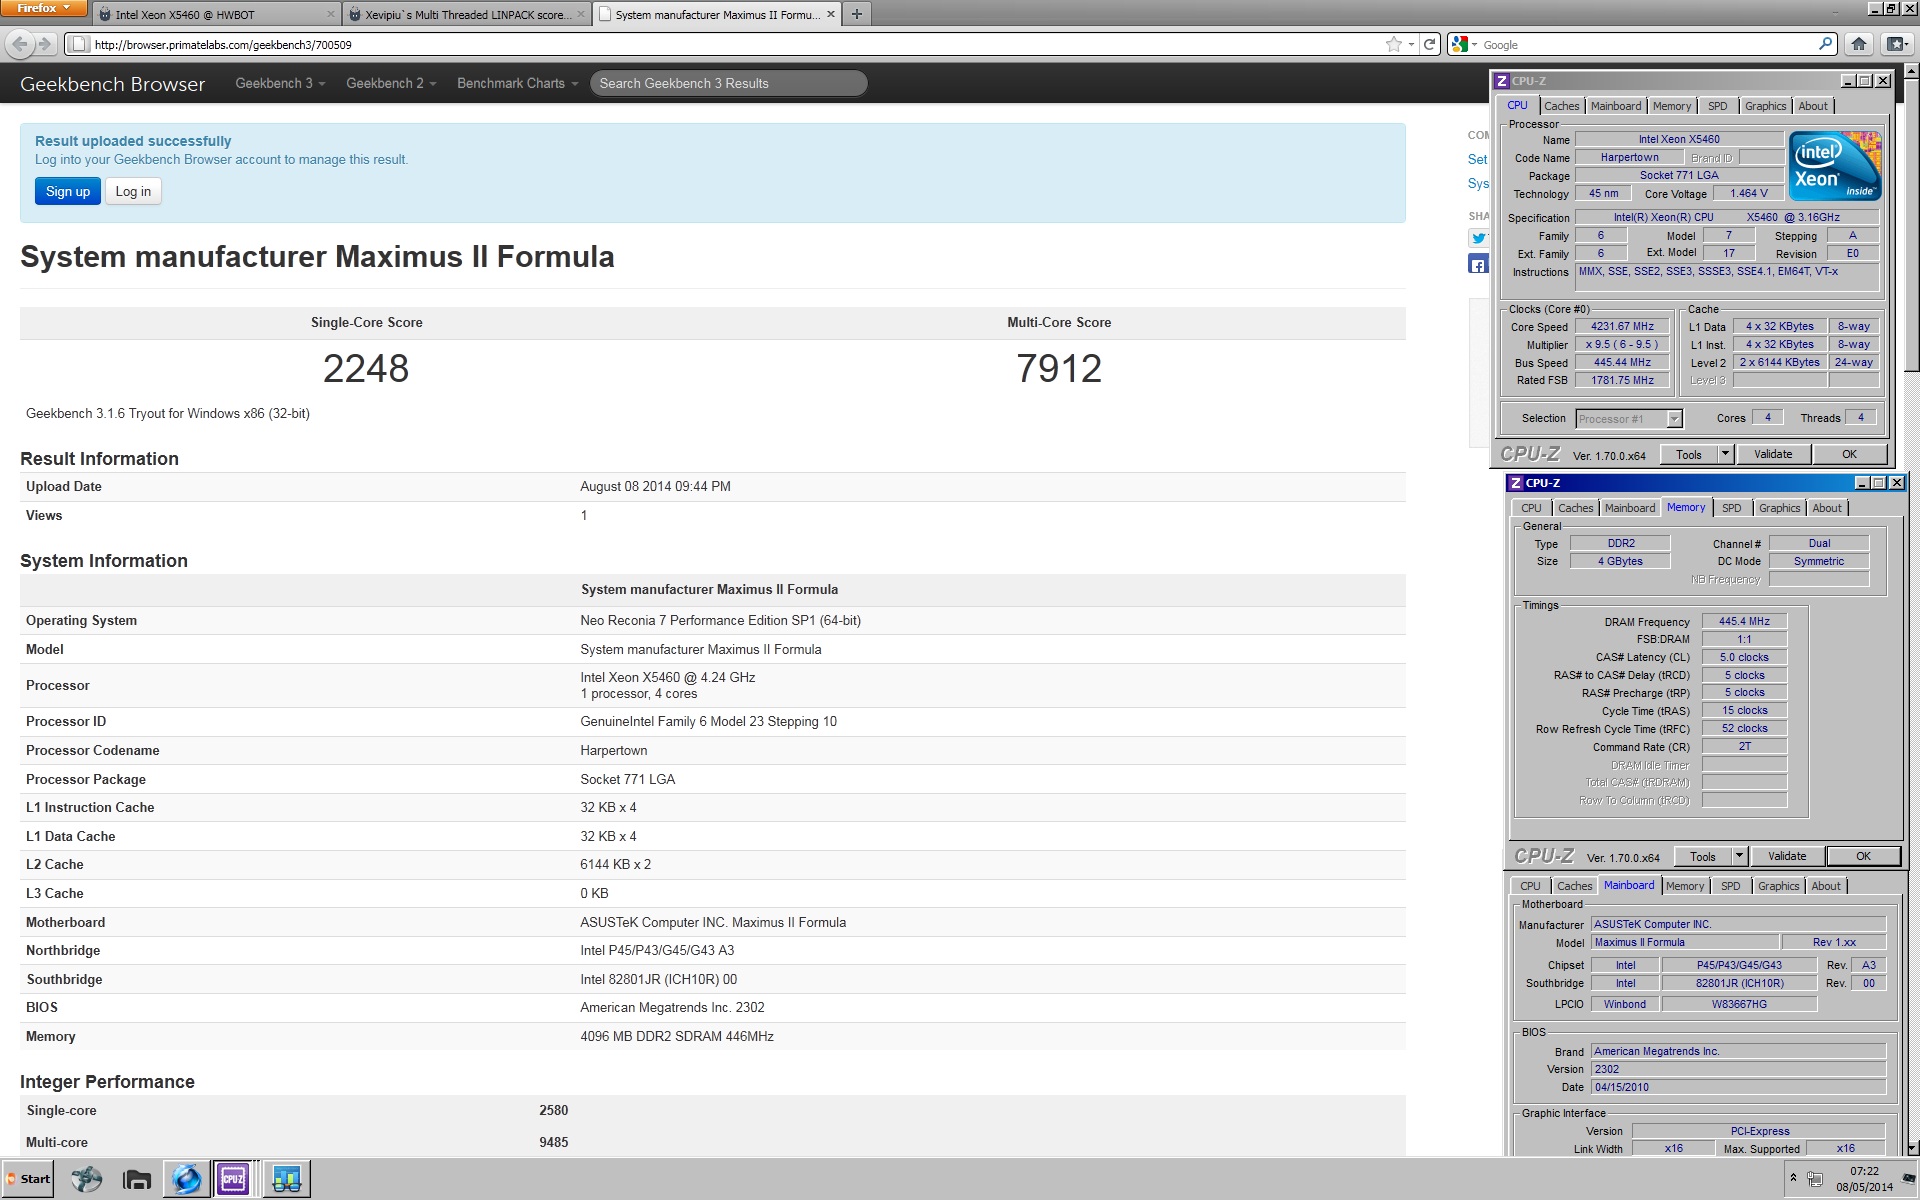
Task: Switch to Xevipiu's LINPACK score tab
Action: coord(466,14)
